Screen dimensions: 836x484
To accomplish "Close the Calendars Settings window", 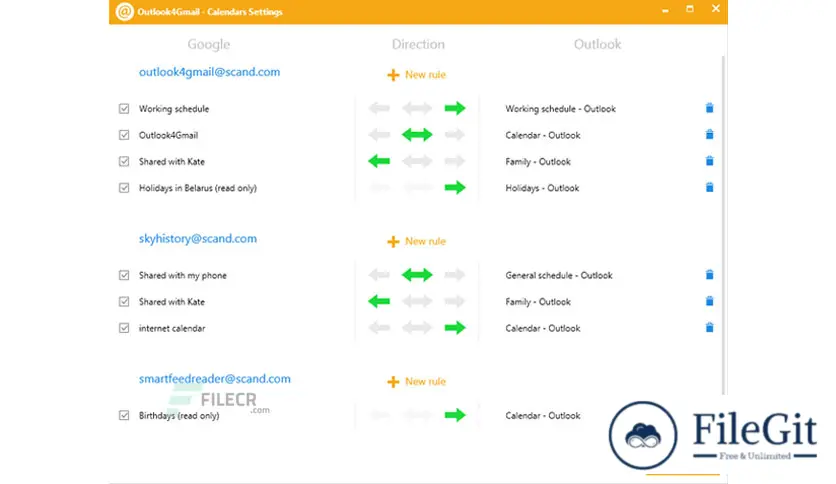I will click(716, 9).
